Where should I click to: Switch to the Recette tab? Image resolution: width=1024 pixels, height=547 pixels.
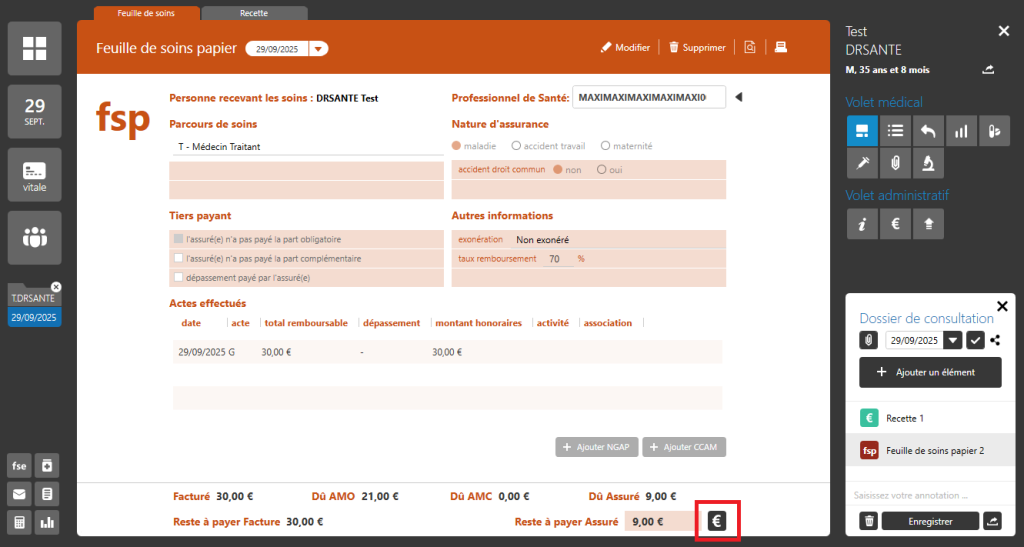tap(254, 13)
